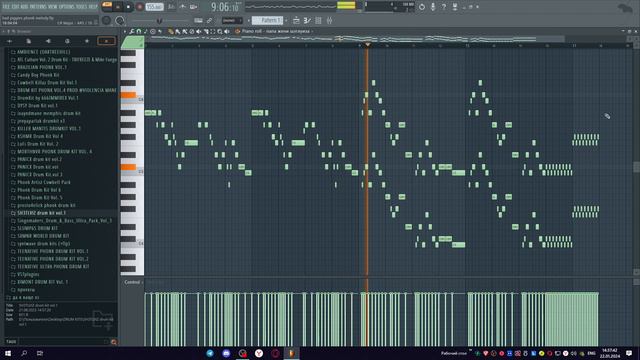Select the mute tool speaker icon
Viewport: 640px width, 360px height.
(x=199, y=31)
